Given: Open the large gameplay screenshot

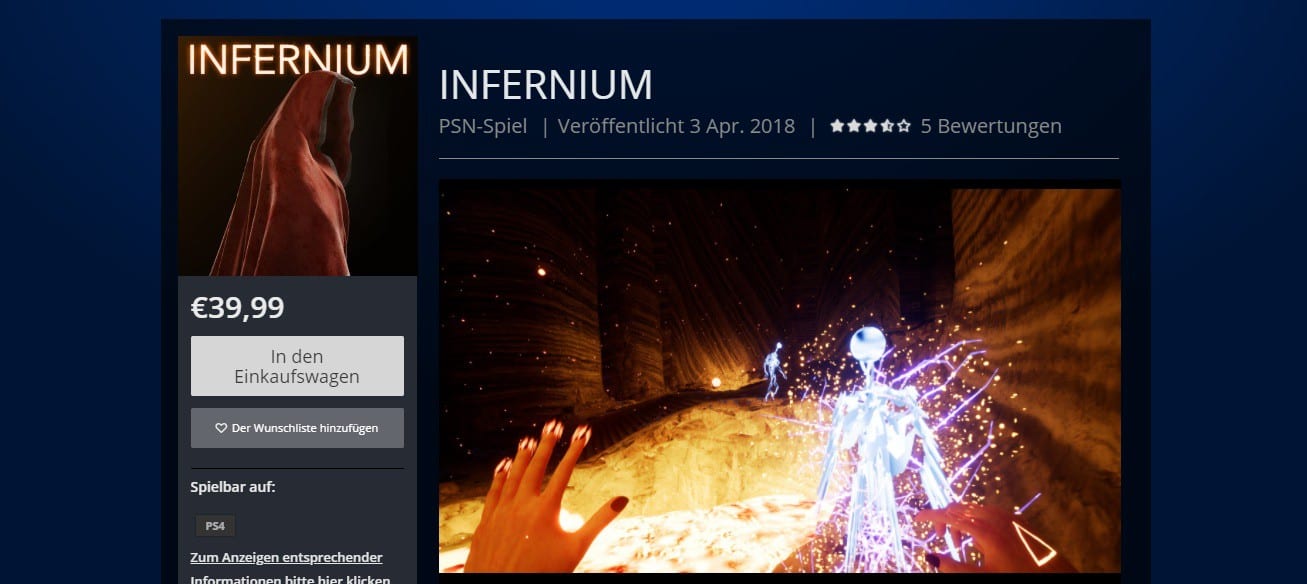Looking at the screenshot, I should [780, 376].
